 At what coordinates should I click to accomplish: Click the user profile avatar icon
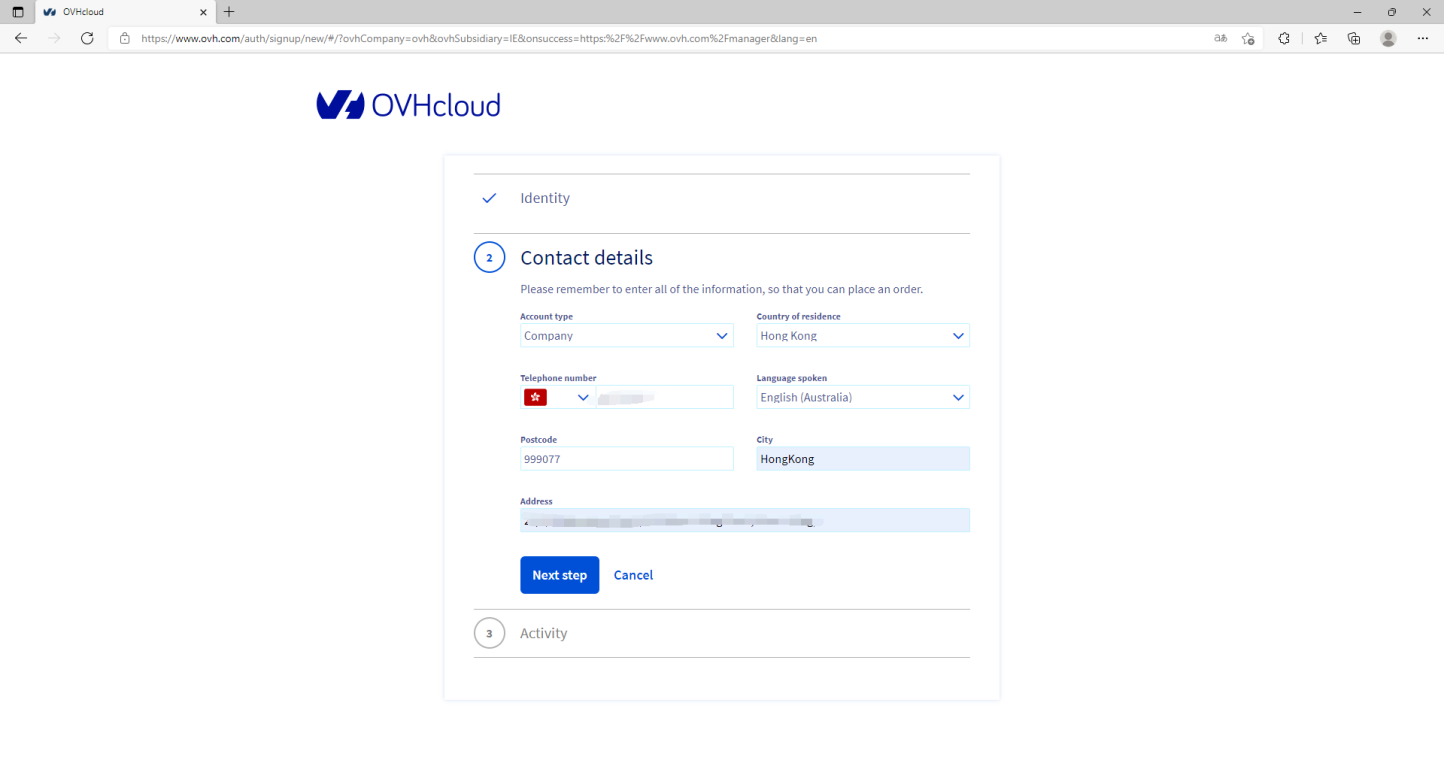[x=1388, y=38]
